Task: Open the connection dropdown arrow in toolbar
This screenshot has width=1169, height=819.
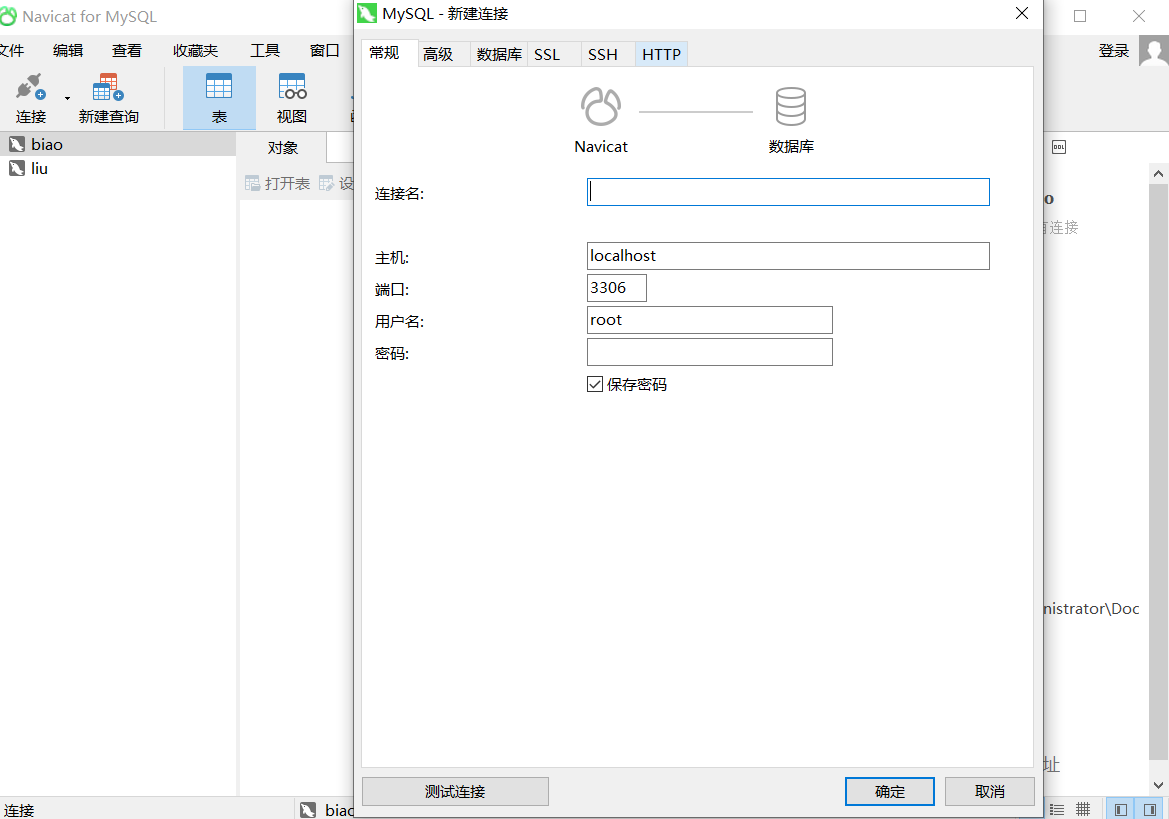Action: point(67,98)
